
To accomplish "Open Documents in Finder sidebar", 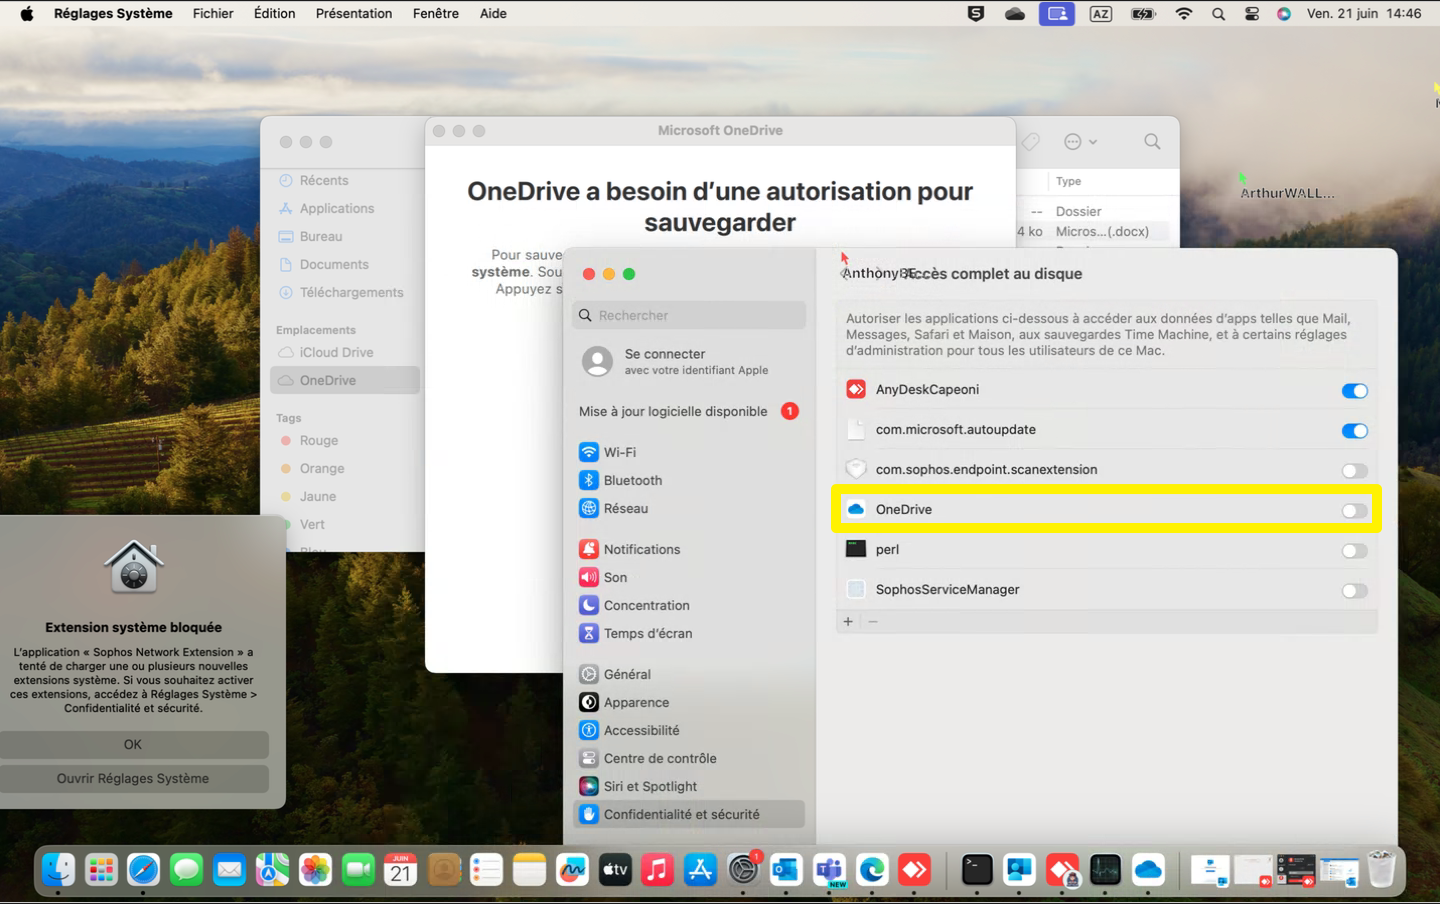I will coord(345,264).
